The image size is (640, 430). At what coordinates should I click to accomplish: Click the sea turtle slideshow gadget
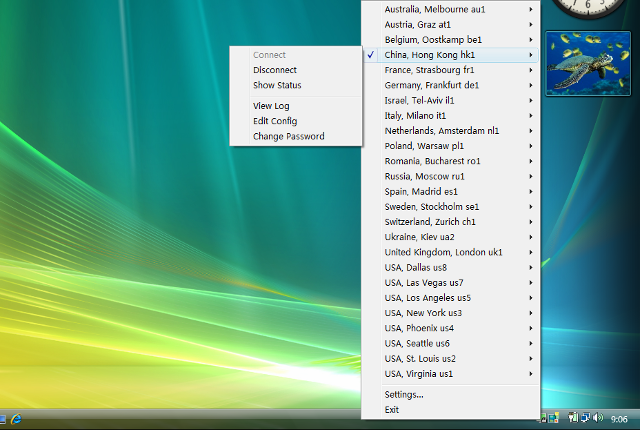click(x=588, y=63)
